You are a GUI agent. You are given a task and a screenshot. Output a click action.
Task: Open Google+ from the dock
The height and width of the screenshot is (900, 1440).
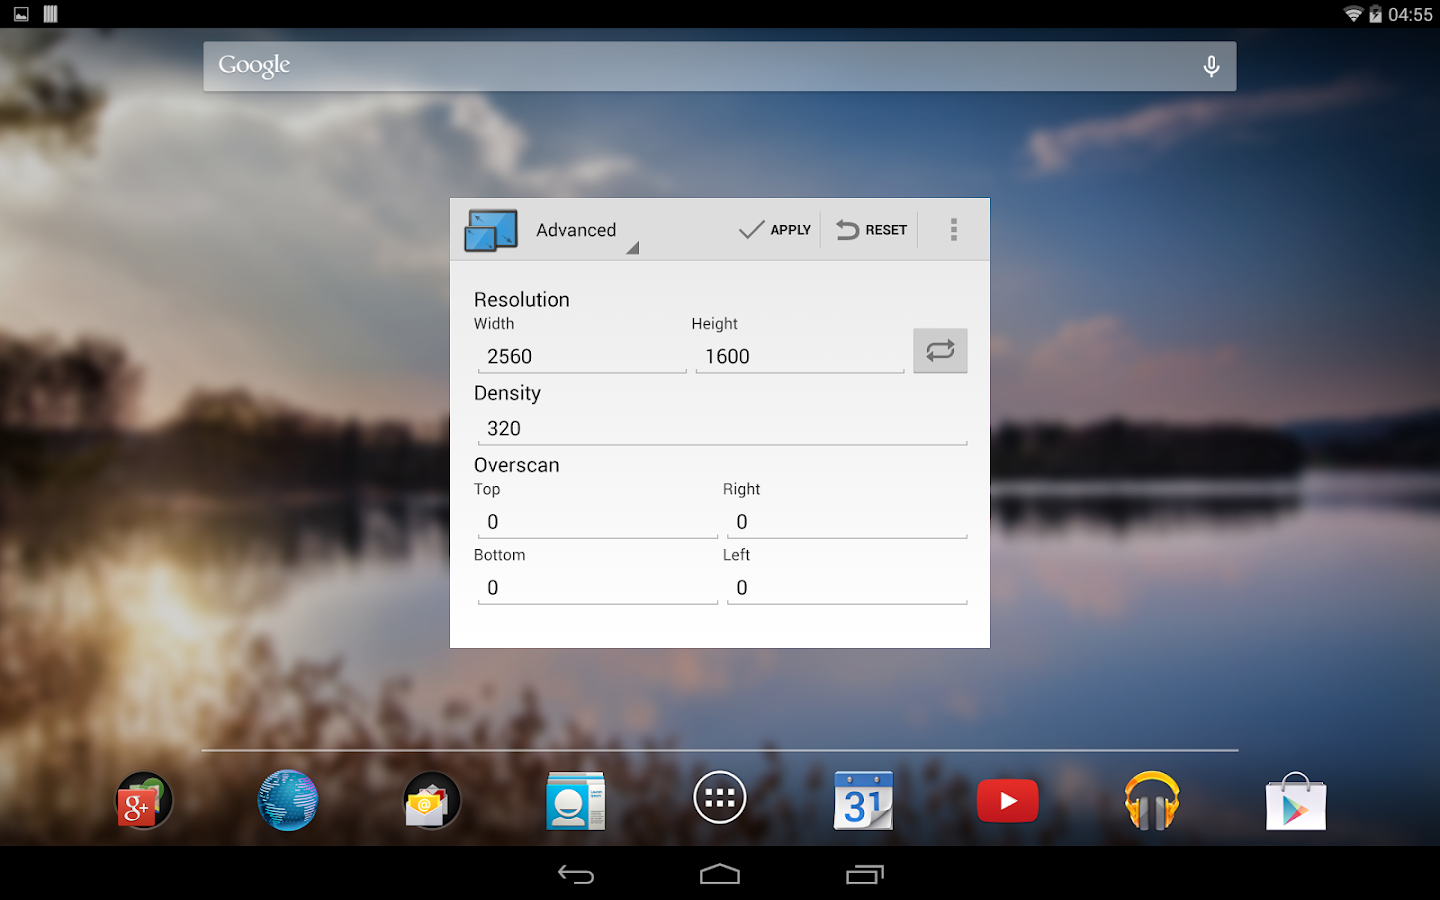pos(143,800)
